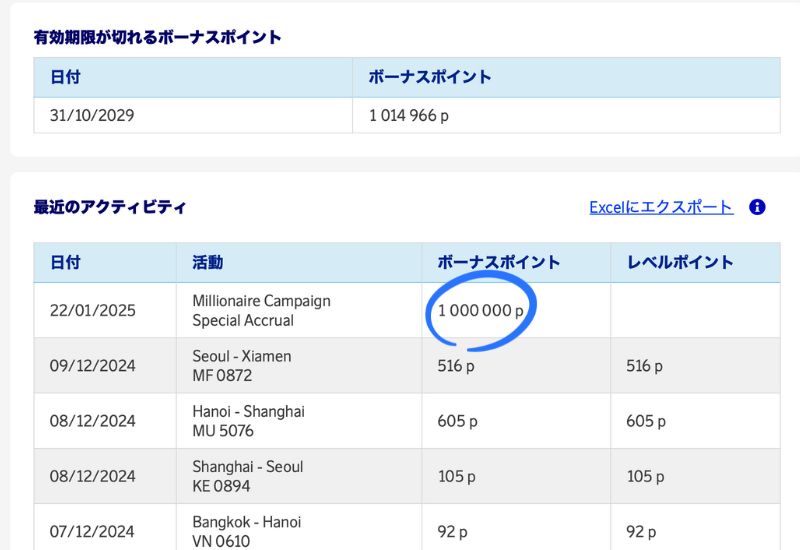The width and height of the screenshot is (800, 550).
Task: Select the Bangkok - Hanoi VN 0610 row
Action: point(407,527)
